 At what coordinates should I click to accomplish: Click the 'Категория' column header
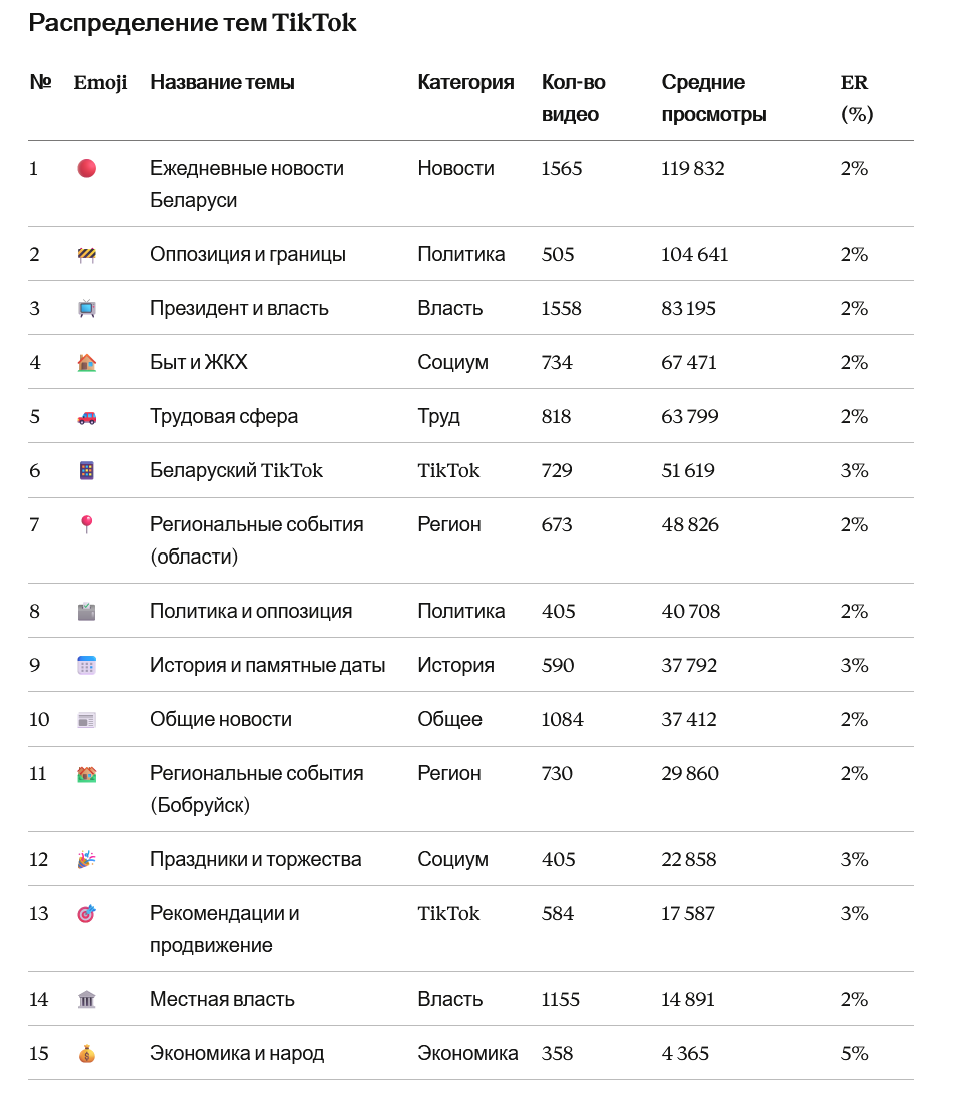click(466, 83)
